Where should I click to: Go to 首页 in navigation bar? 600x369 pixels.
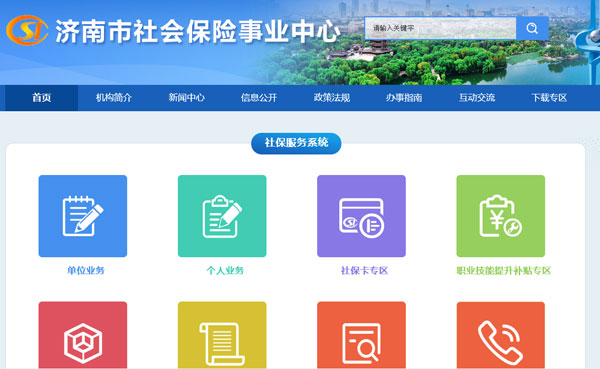[41, 98]
